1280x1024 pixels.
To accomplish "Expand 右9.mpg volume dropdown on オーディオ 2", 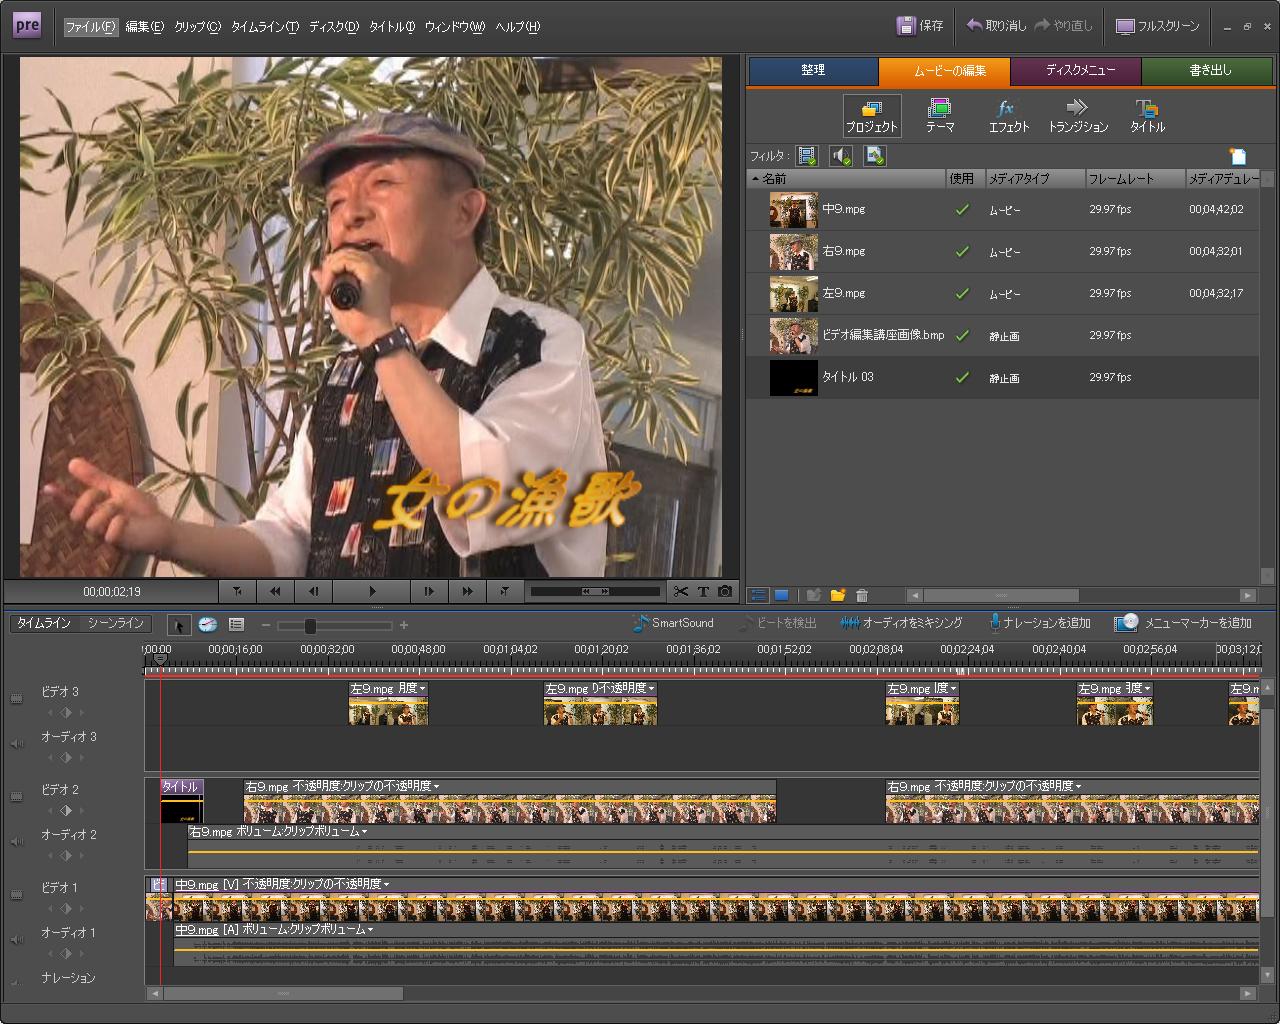I will 364,832.
